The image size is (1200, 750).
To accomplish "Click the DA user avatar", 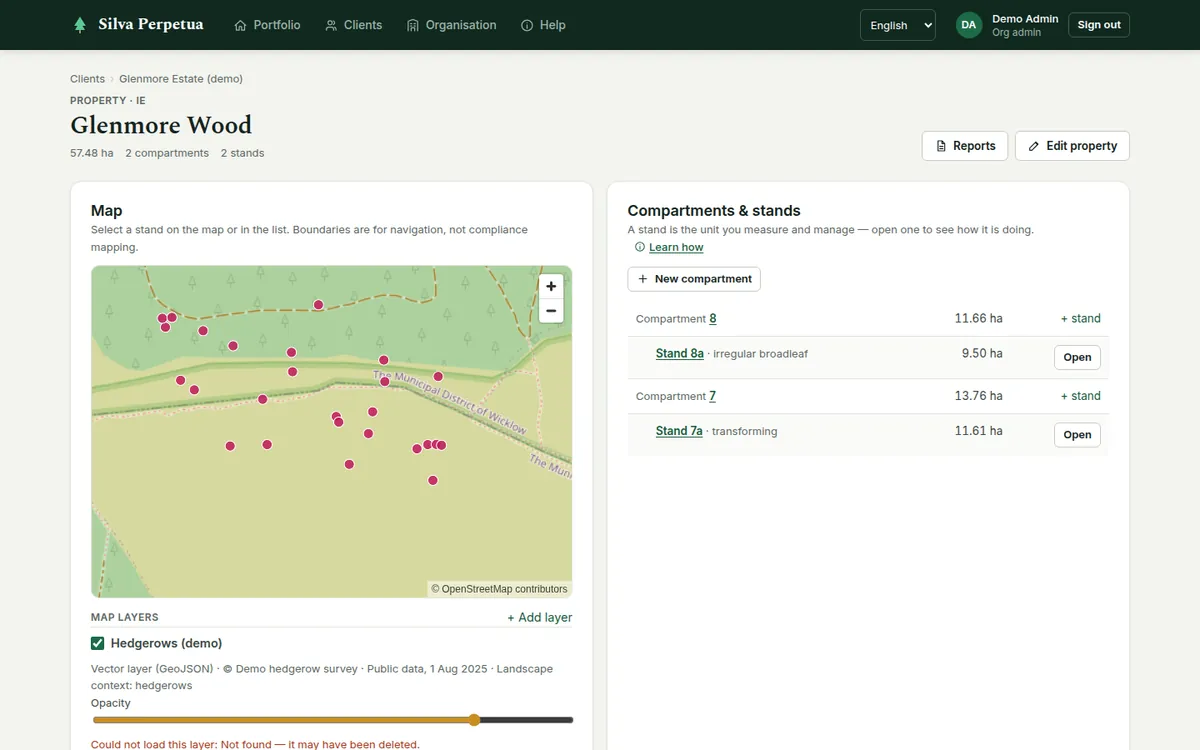I will [x=969, y=25].
